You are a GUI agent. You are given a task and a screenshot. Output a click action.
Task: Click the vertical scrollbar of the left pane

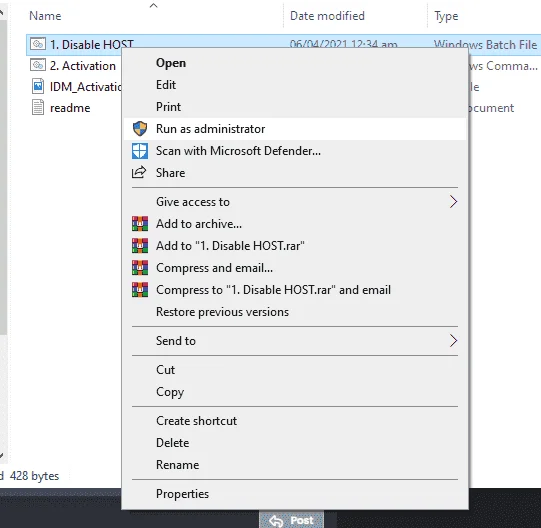[x=3, y=178]
